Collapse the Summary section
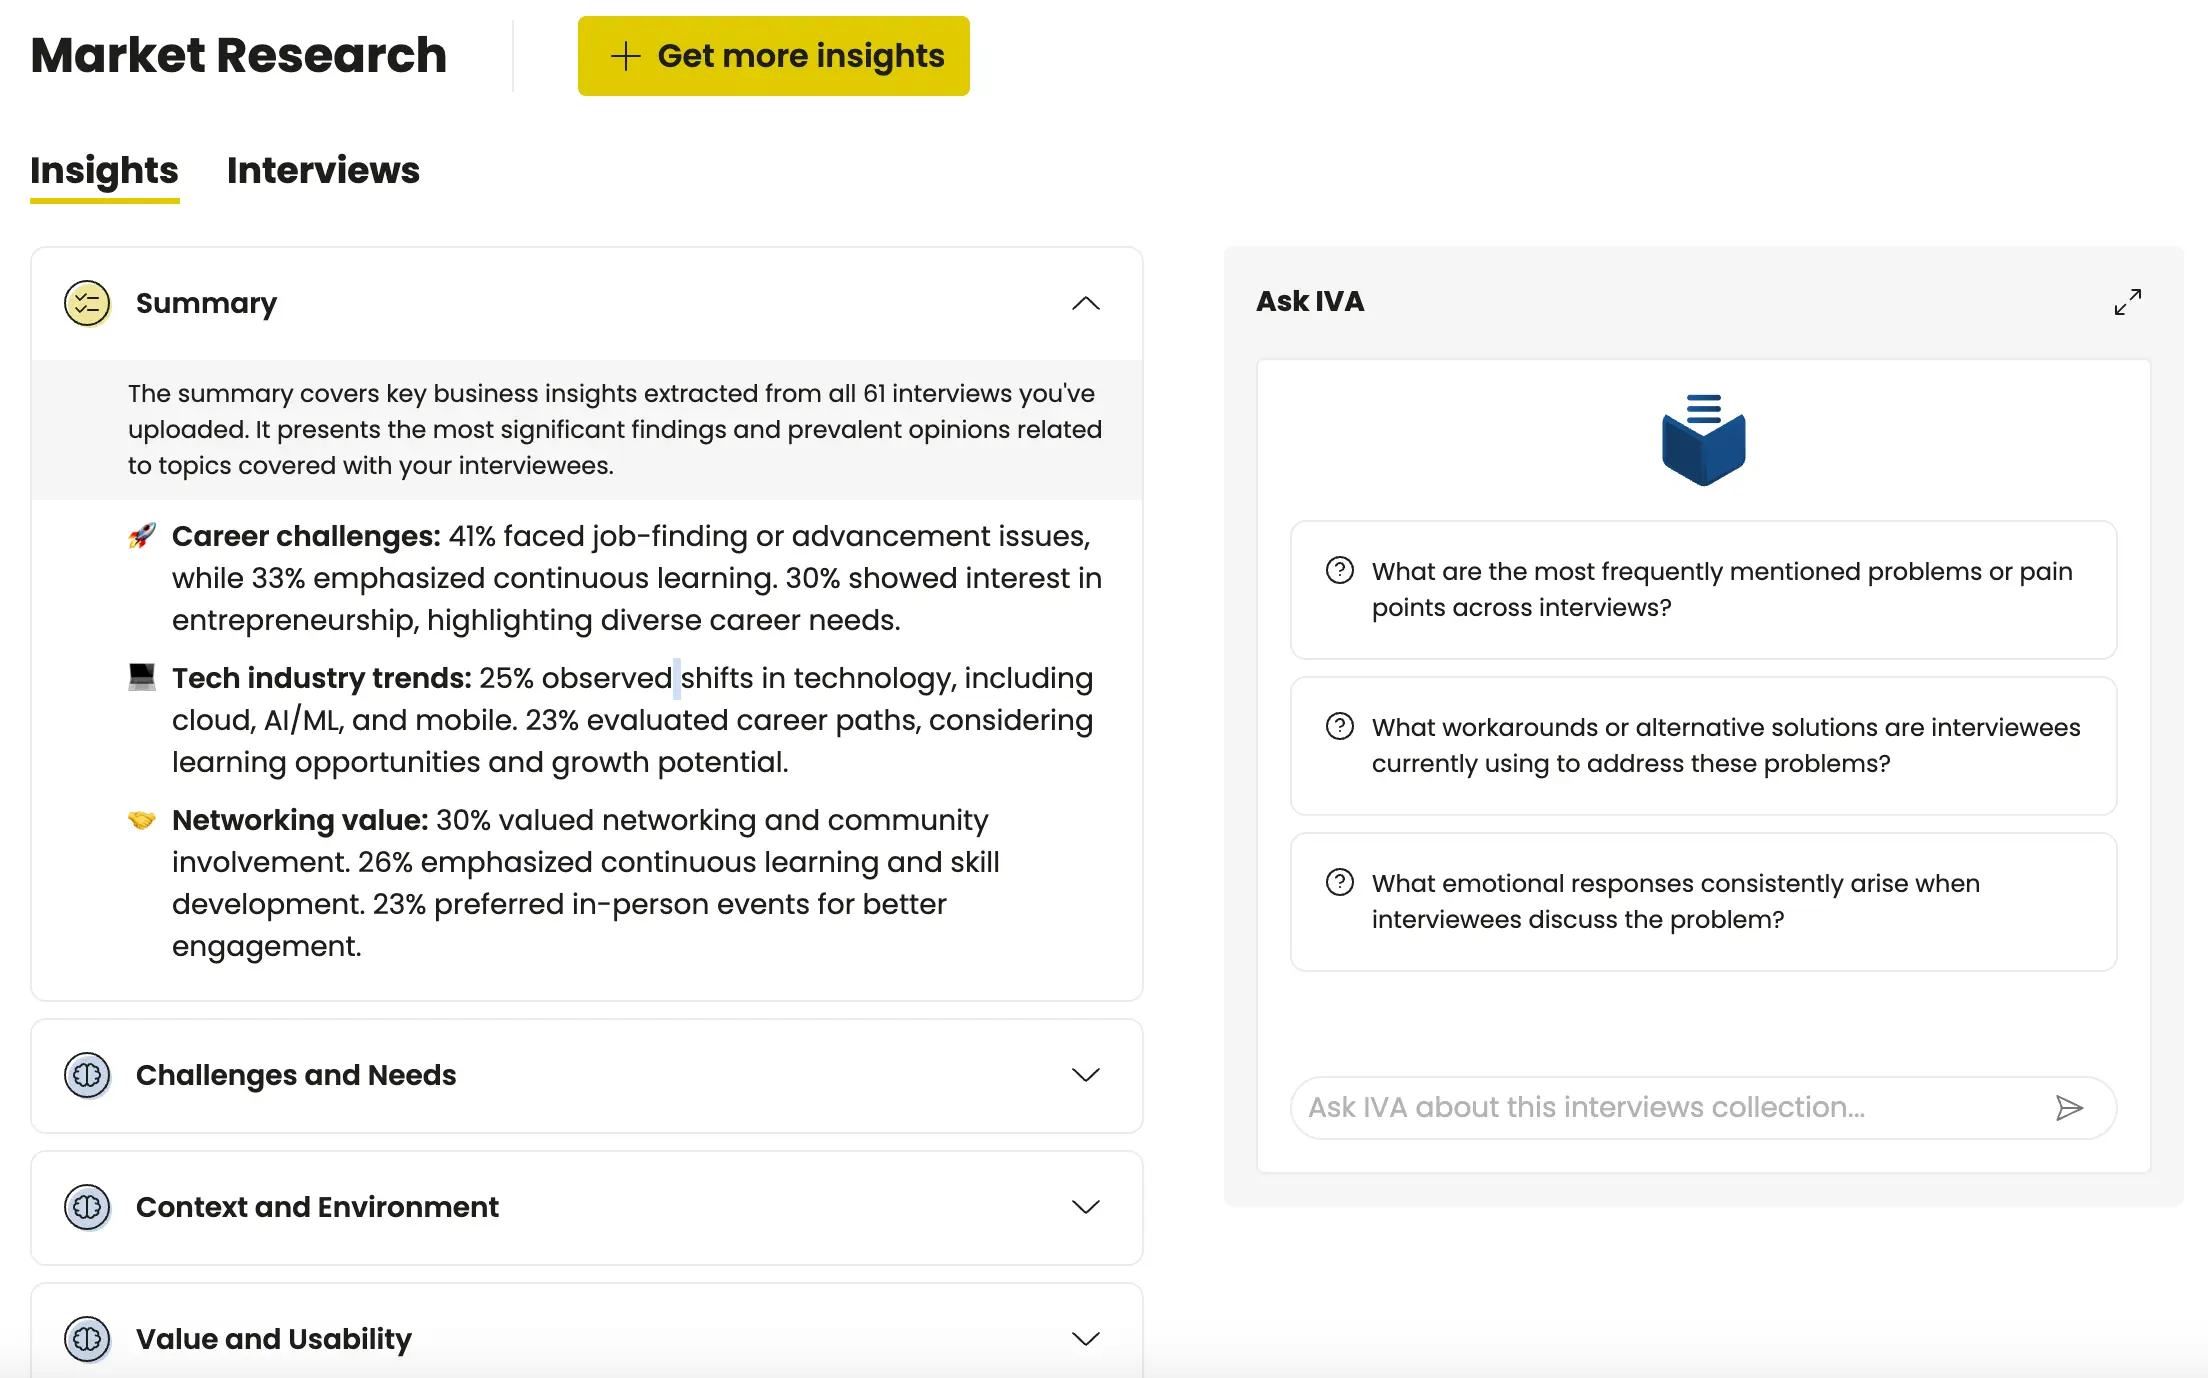Image resolution: width=2208 pixels, height=1378 pixels. [x=1086, y=302]
